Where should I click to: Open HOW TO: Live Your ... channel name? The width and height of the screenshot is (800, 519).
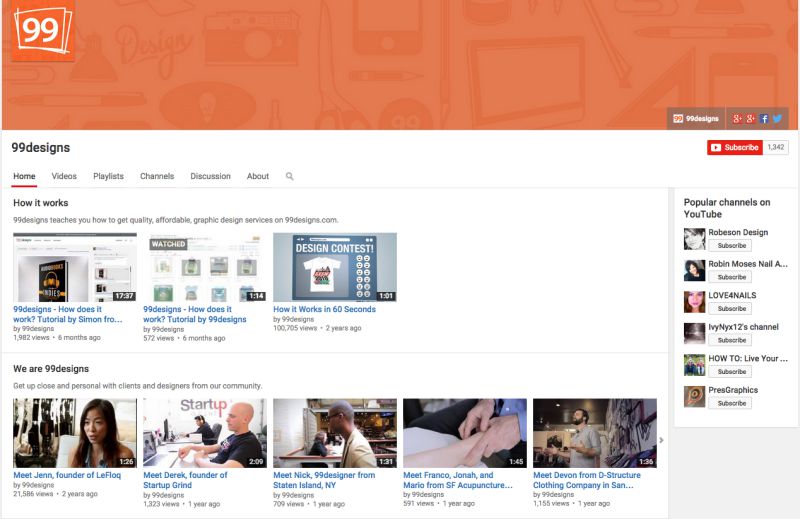[748, 359]
